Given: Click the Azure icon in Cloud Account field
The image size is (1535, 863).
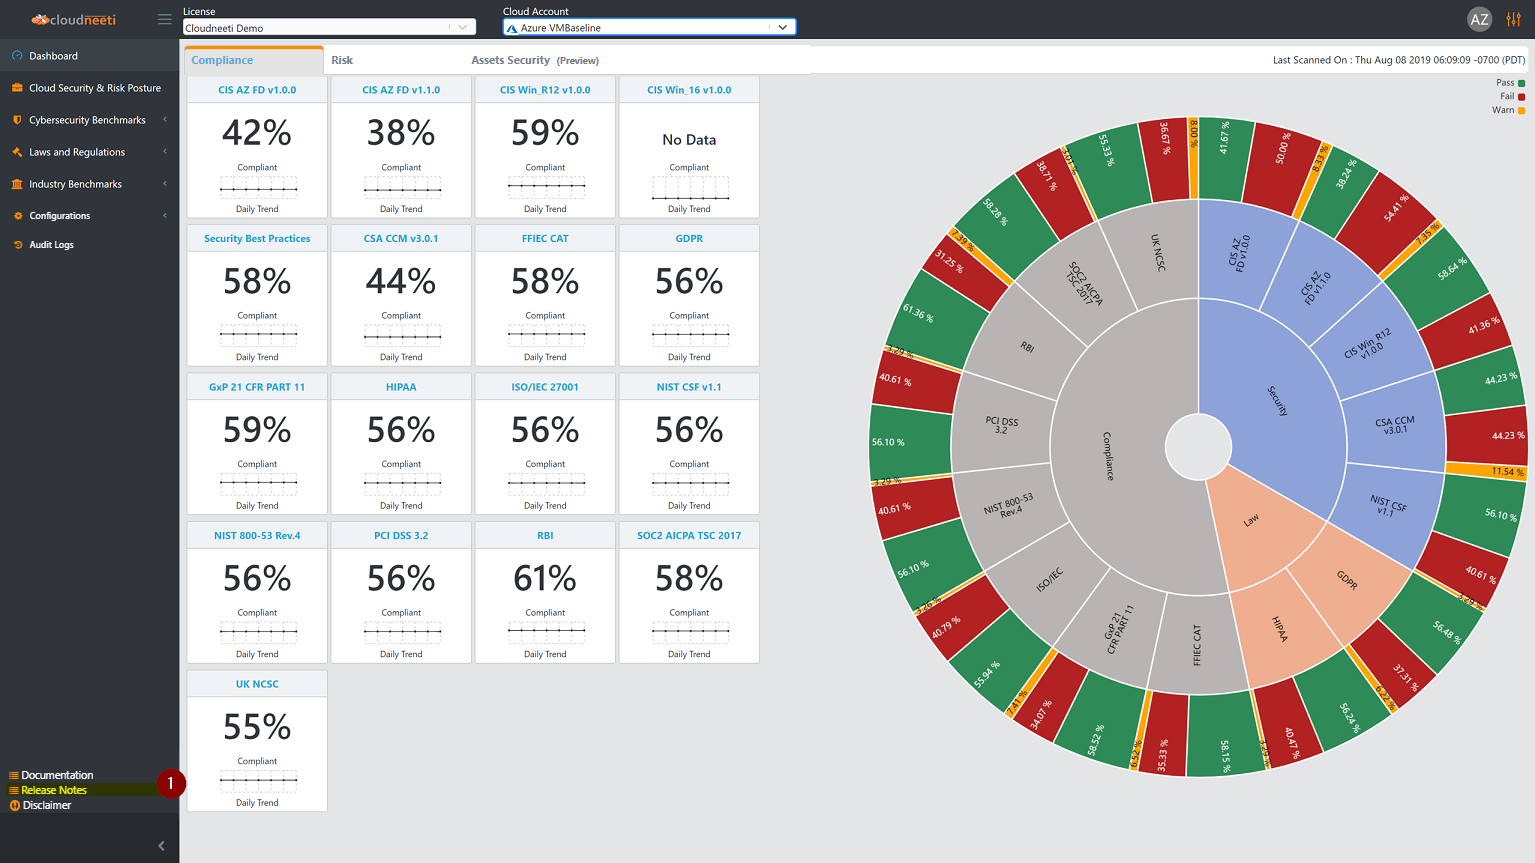Looking at the screenshot, I should [512, 28].
